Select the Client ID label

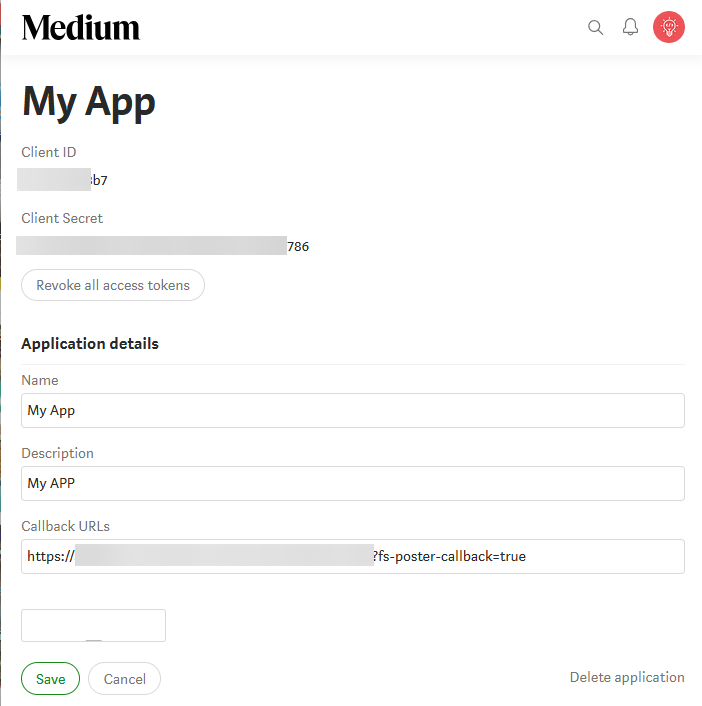(49, 152)
